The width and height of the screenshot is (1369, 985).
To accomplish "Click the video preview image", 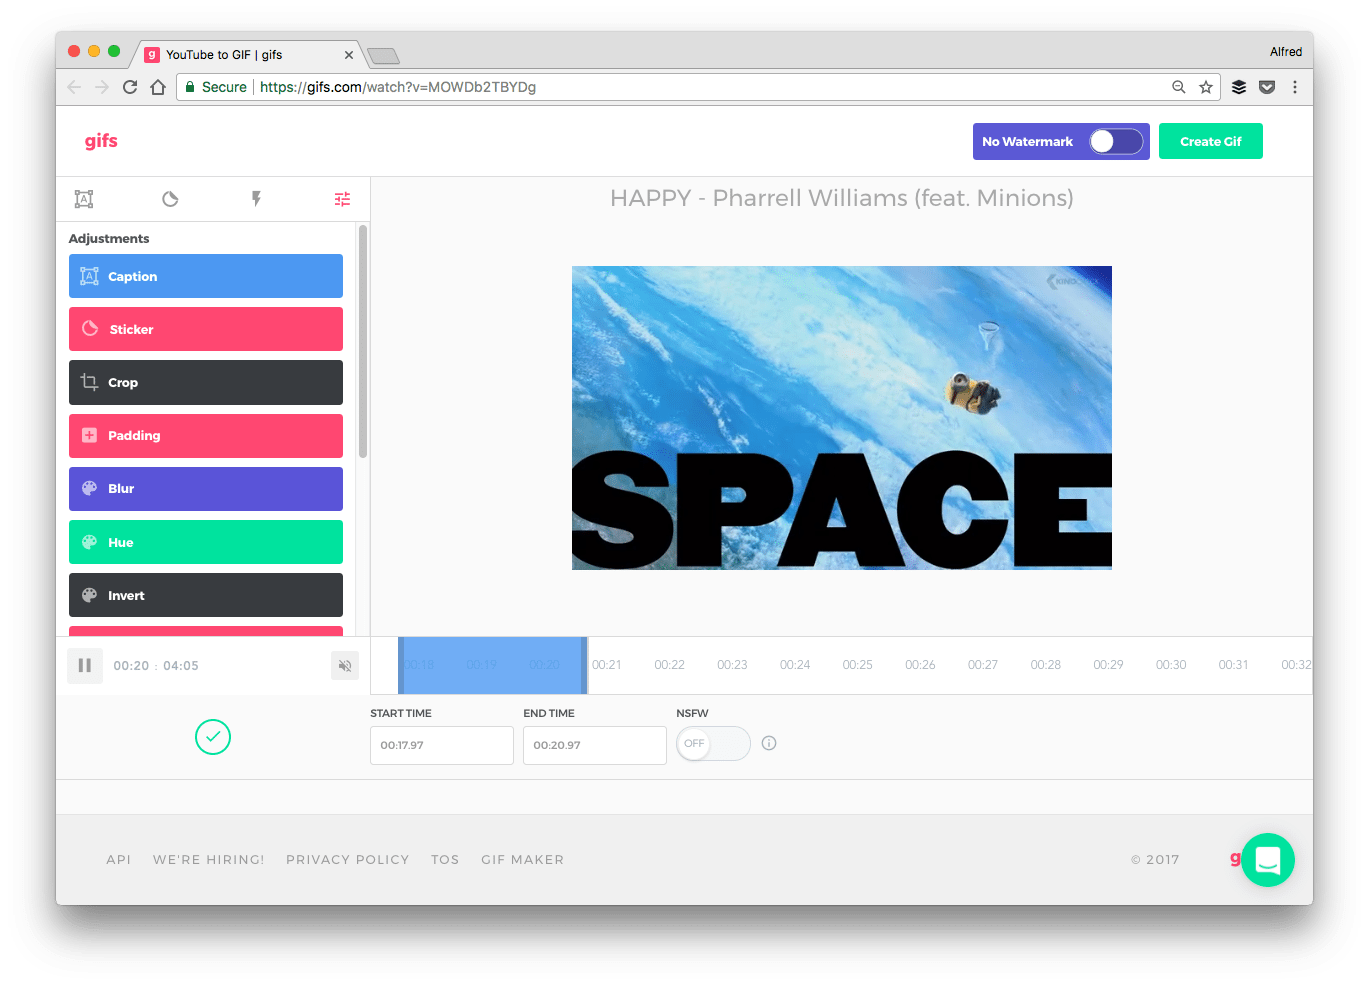I will tap(842, 418).
